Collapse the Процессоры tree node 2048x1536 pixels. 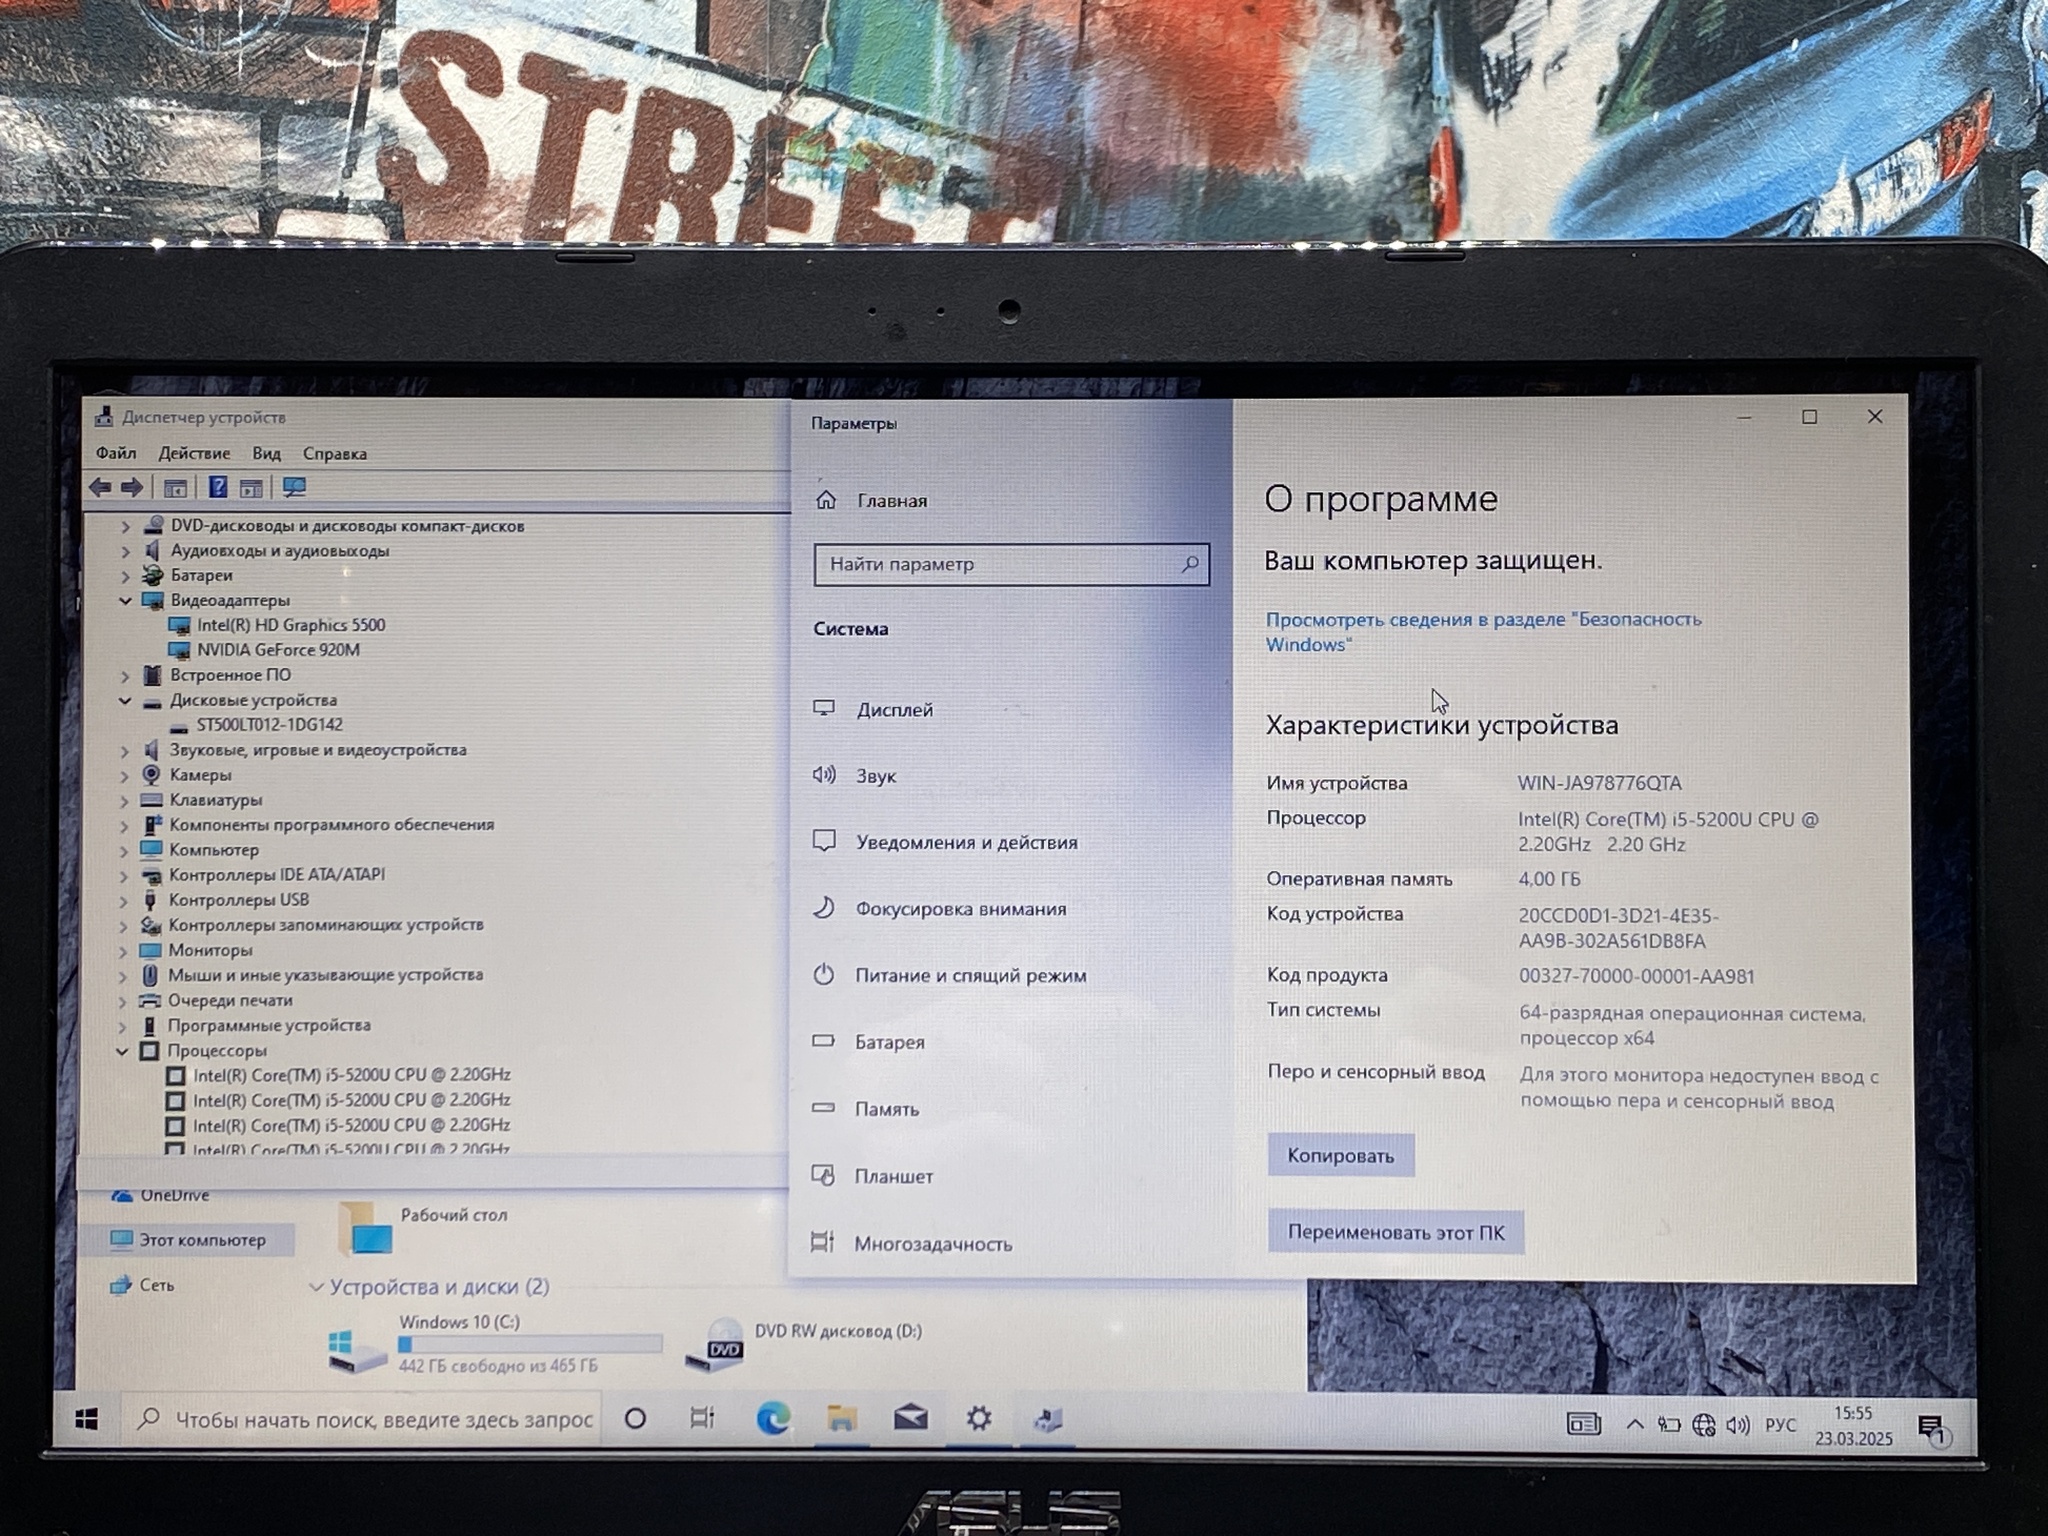122,1051
